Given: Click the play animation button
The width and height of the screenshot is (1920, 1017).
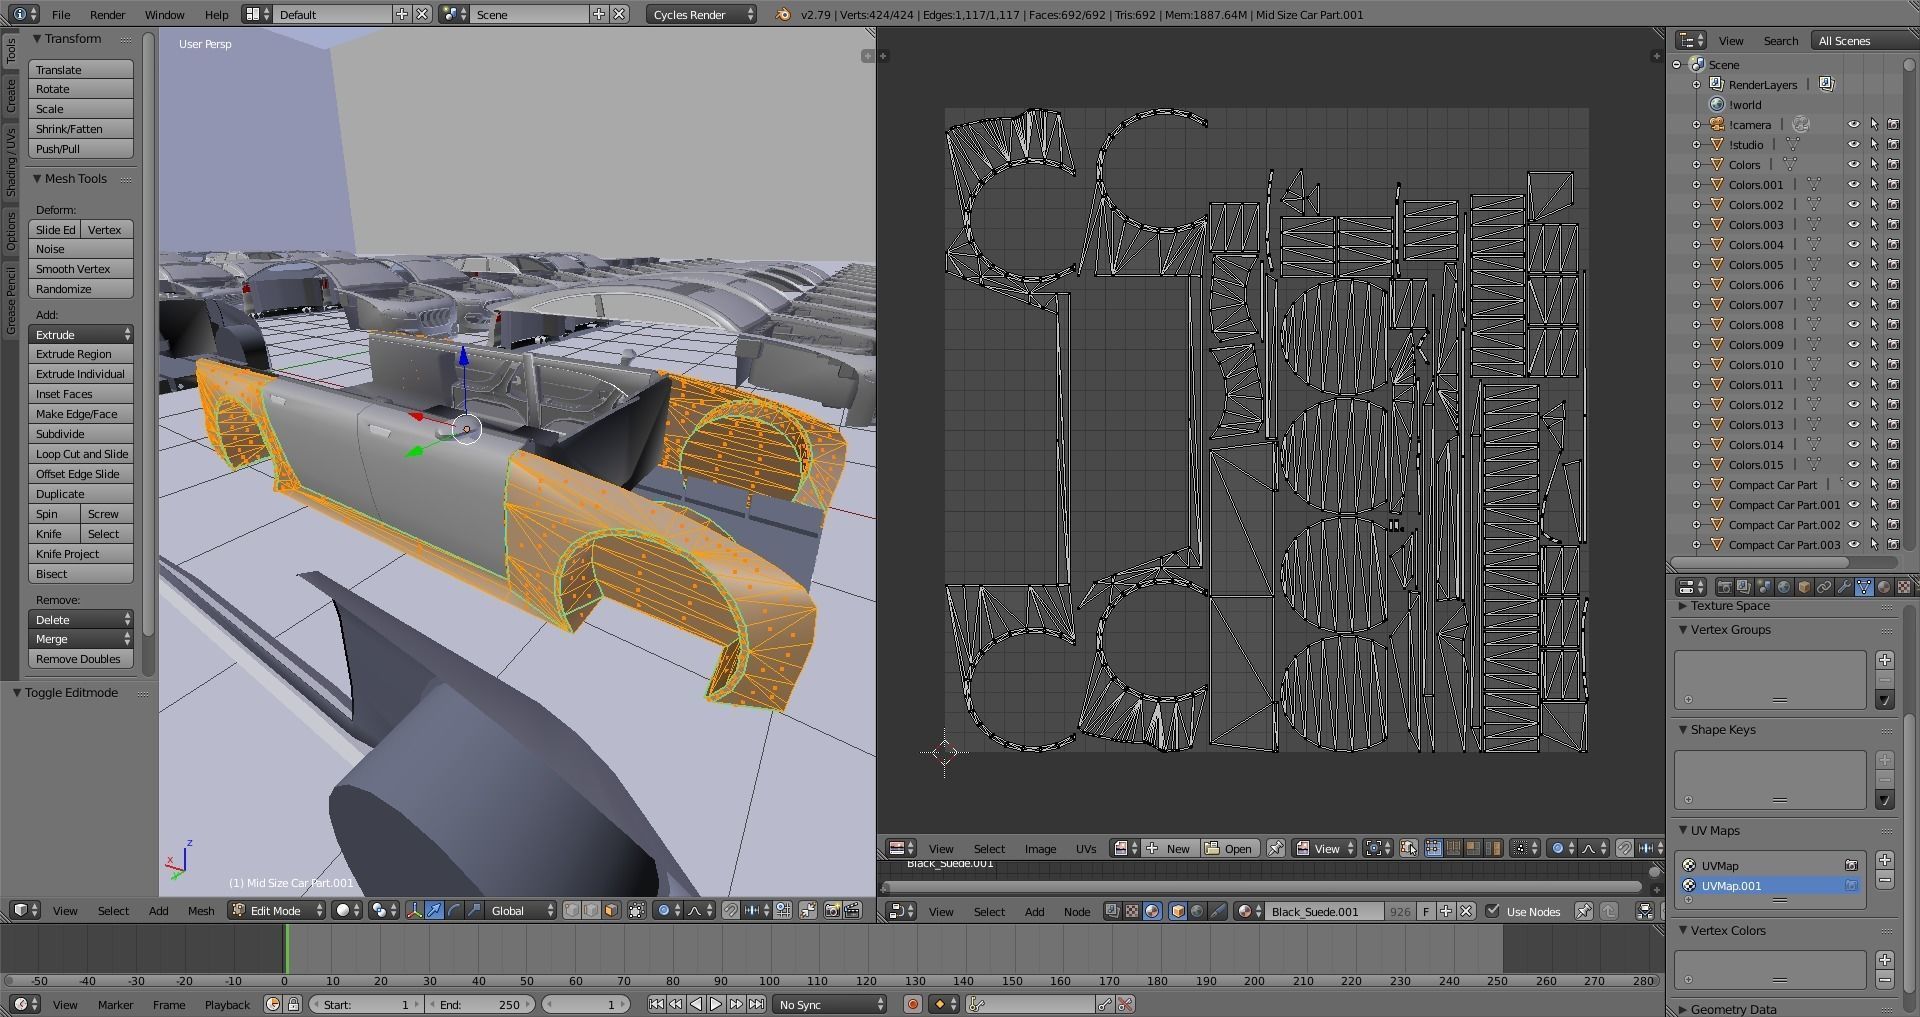Looking at the screenshot, I should [716, 1004].
